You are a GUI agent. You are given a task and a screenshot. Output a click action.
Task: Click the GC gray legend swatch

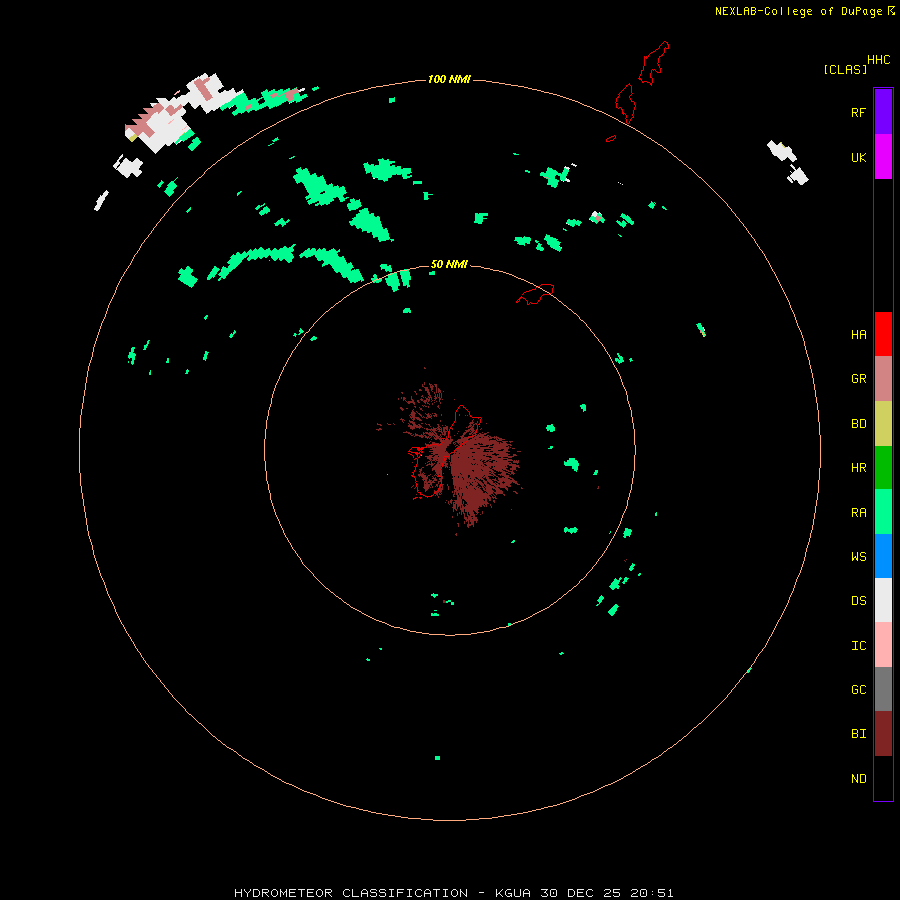point(883,689)
